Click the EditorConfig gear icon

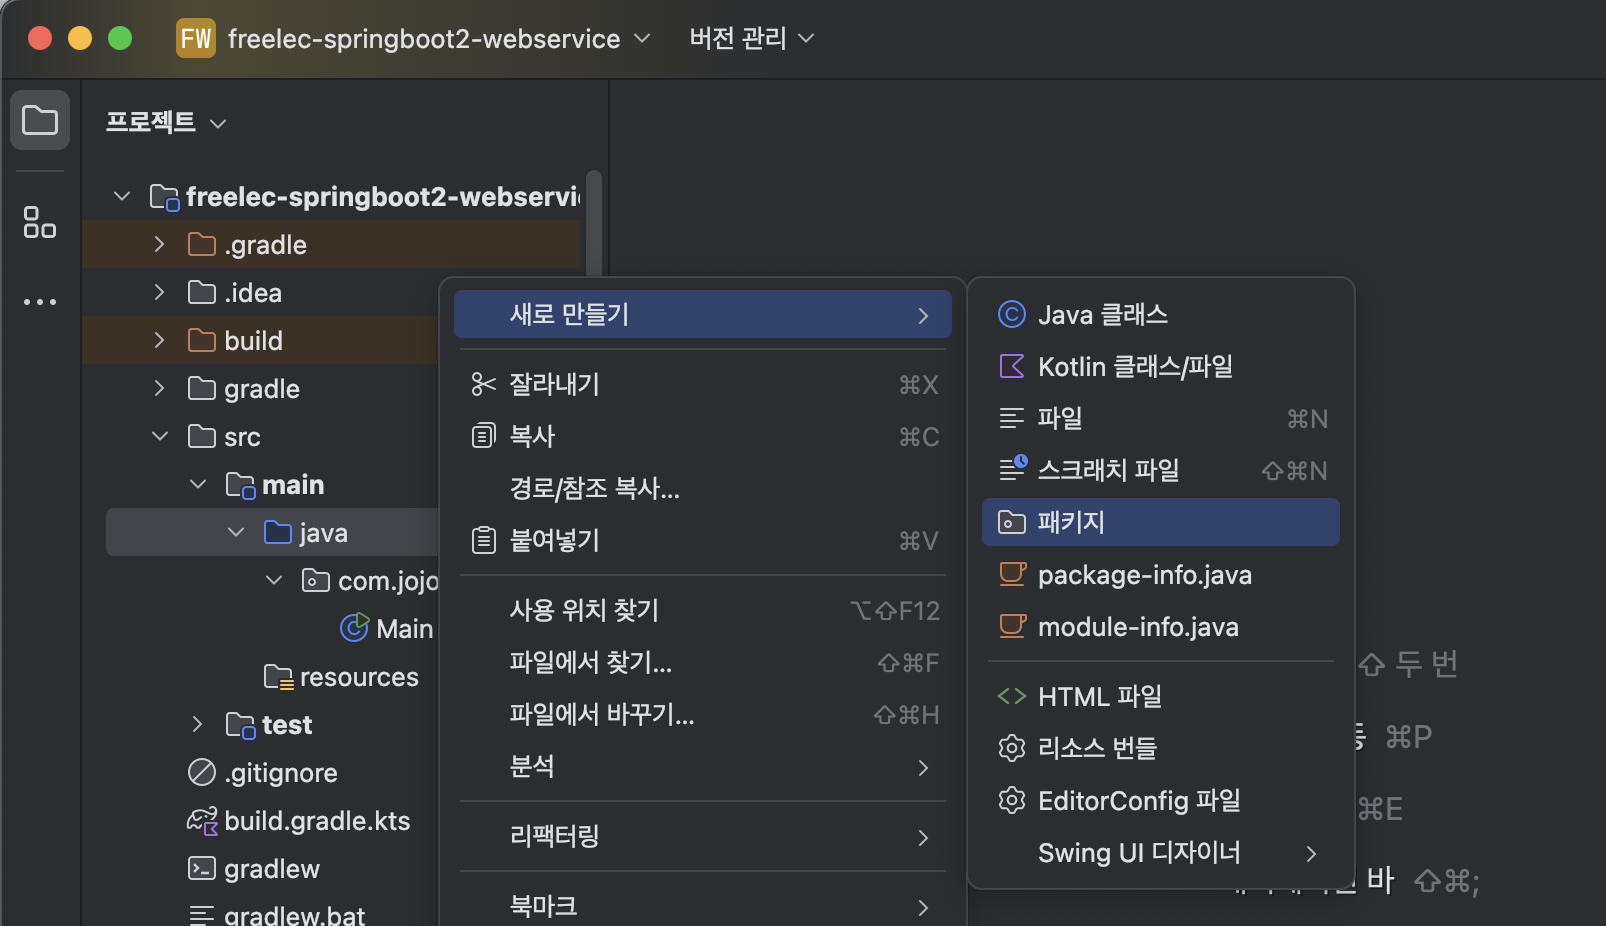pos(1012,800)
